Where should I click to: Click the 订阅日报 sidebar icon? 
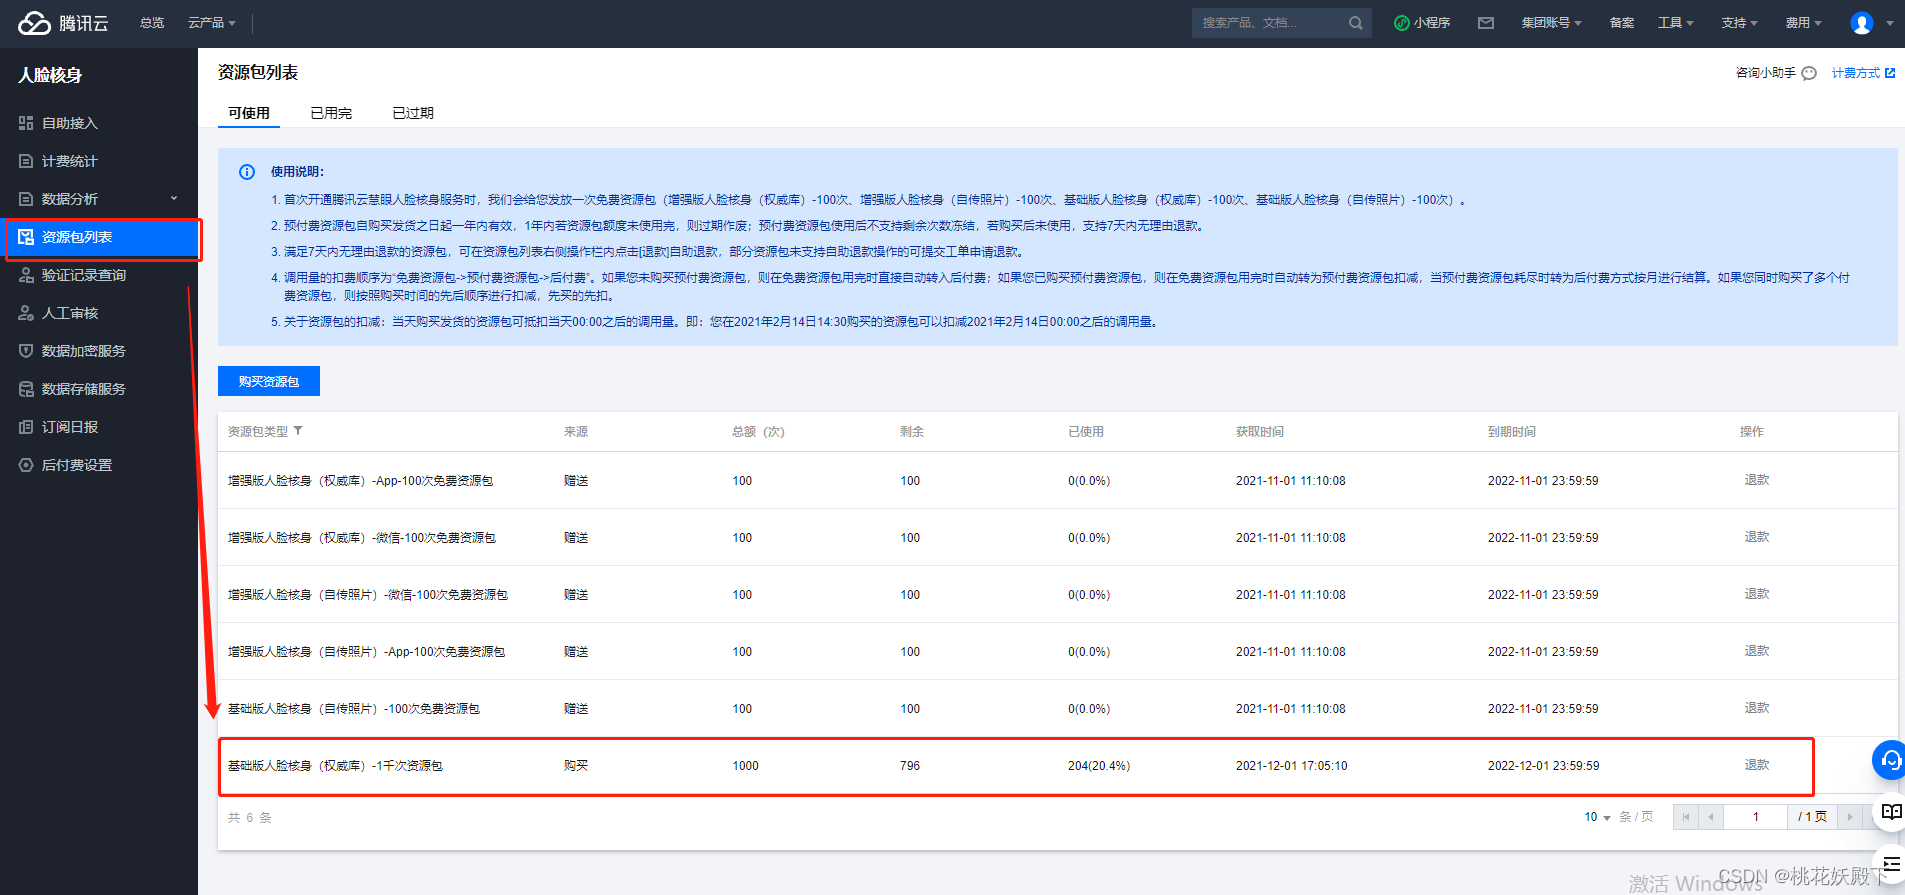click(26, 427)
